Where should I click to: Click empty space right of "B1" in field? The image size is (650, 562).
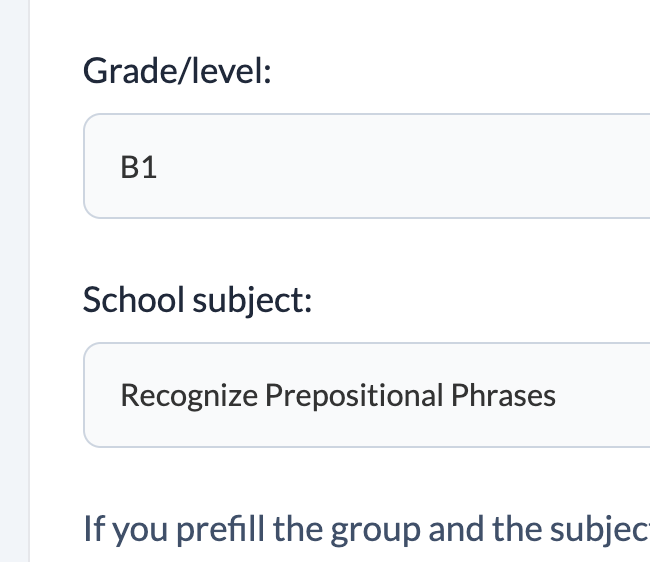[x=400, y=167]
